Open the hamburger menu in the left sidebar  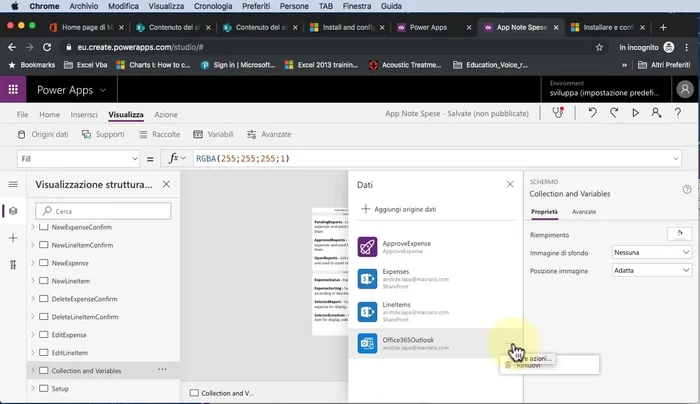coord(13,184)
